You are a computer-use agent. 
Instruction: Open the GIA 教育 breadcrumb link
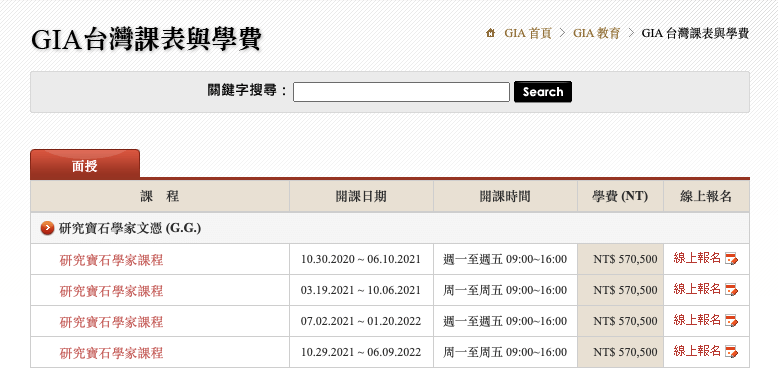pyautogui.click(x=596, y=33)
